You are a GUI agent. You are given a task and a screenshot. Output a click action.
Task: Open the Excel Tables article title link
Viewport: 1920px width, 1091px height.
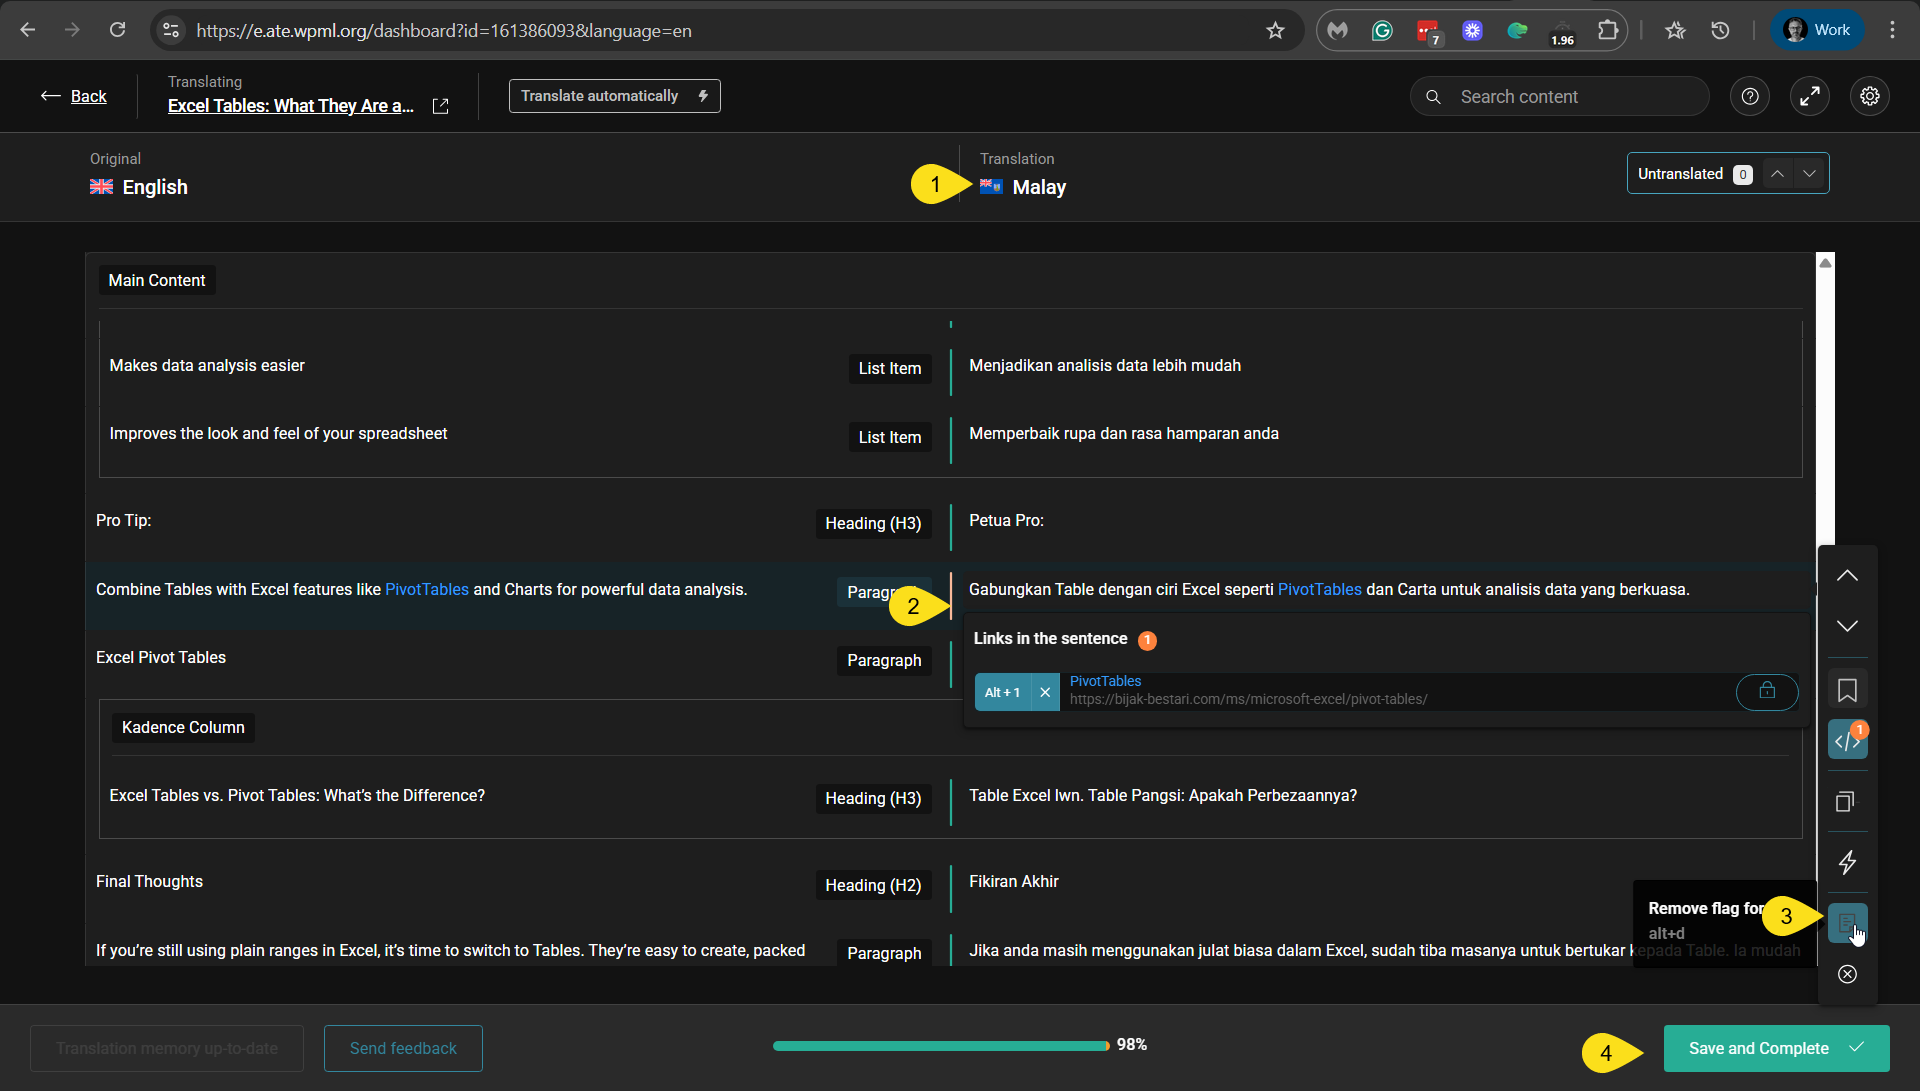[x=290, y=106]
